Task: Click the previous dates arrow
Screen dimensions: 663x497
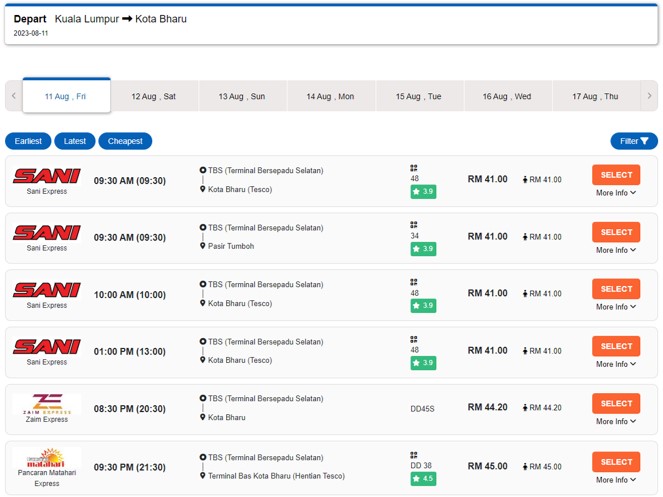Action: pyautogui.click(x=14, y=96)
